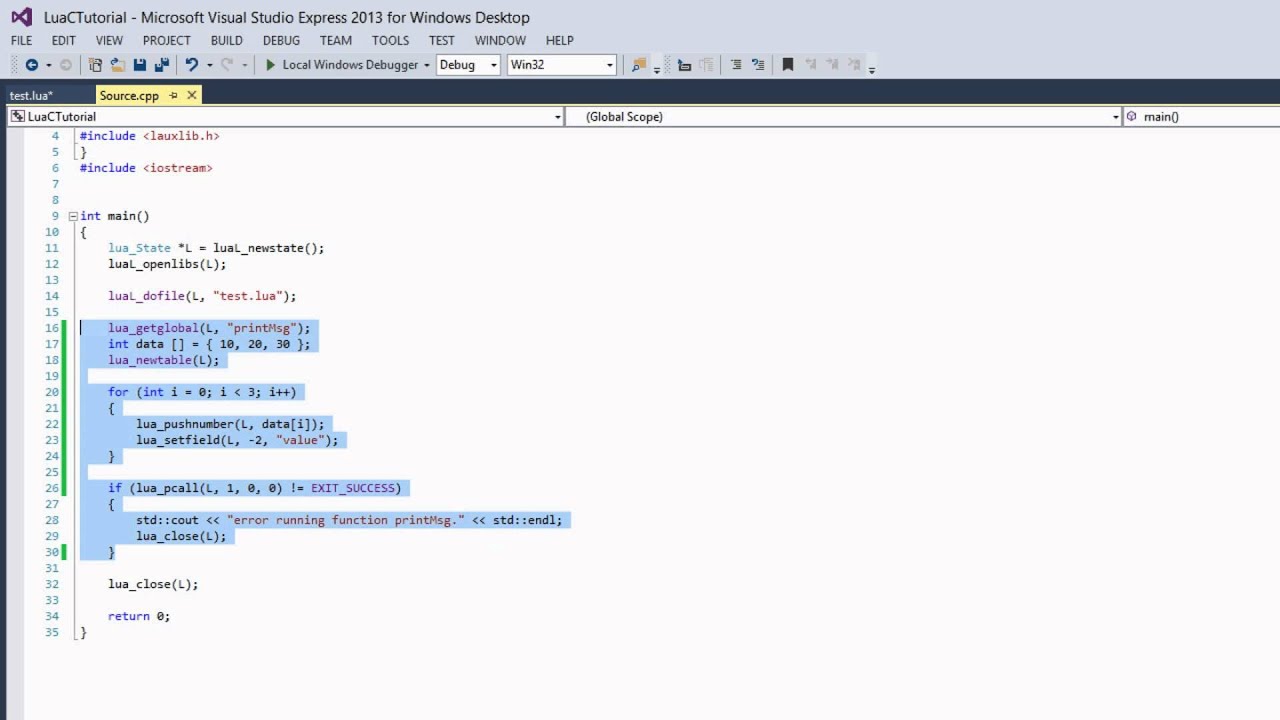
Task: Switch to the test.lua* tab
Action: 31,95
